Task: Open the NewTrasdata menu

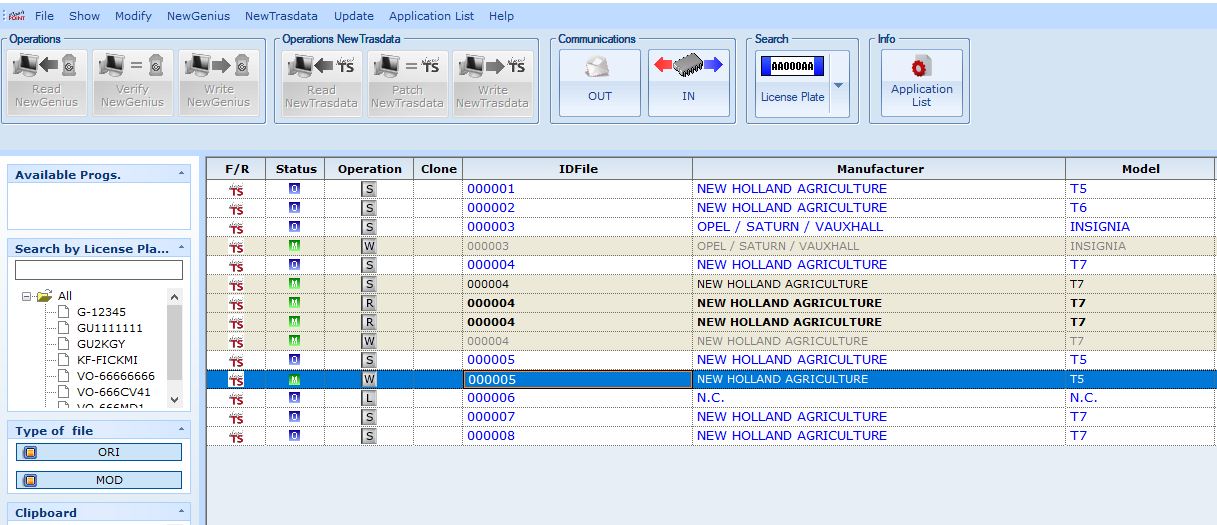Action: pyautogui.click(x=281, y=16)
